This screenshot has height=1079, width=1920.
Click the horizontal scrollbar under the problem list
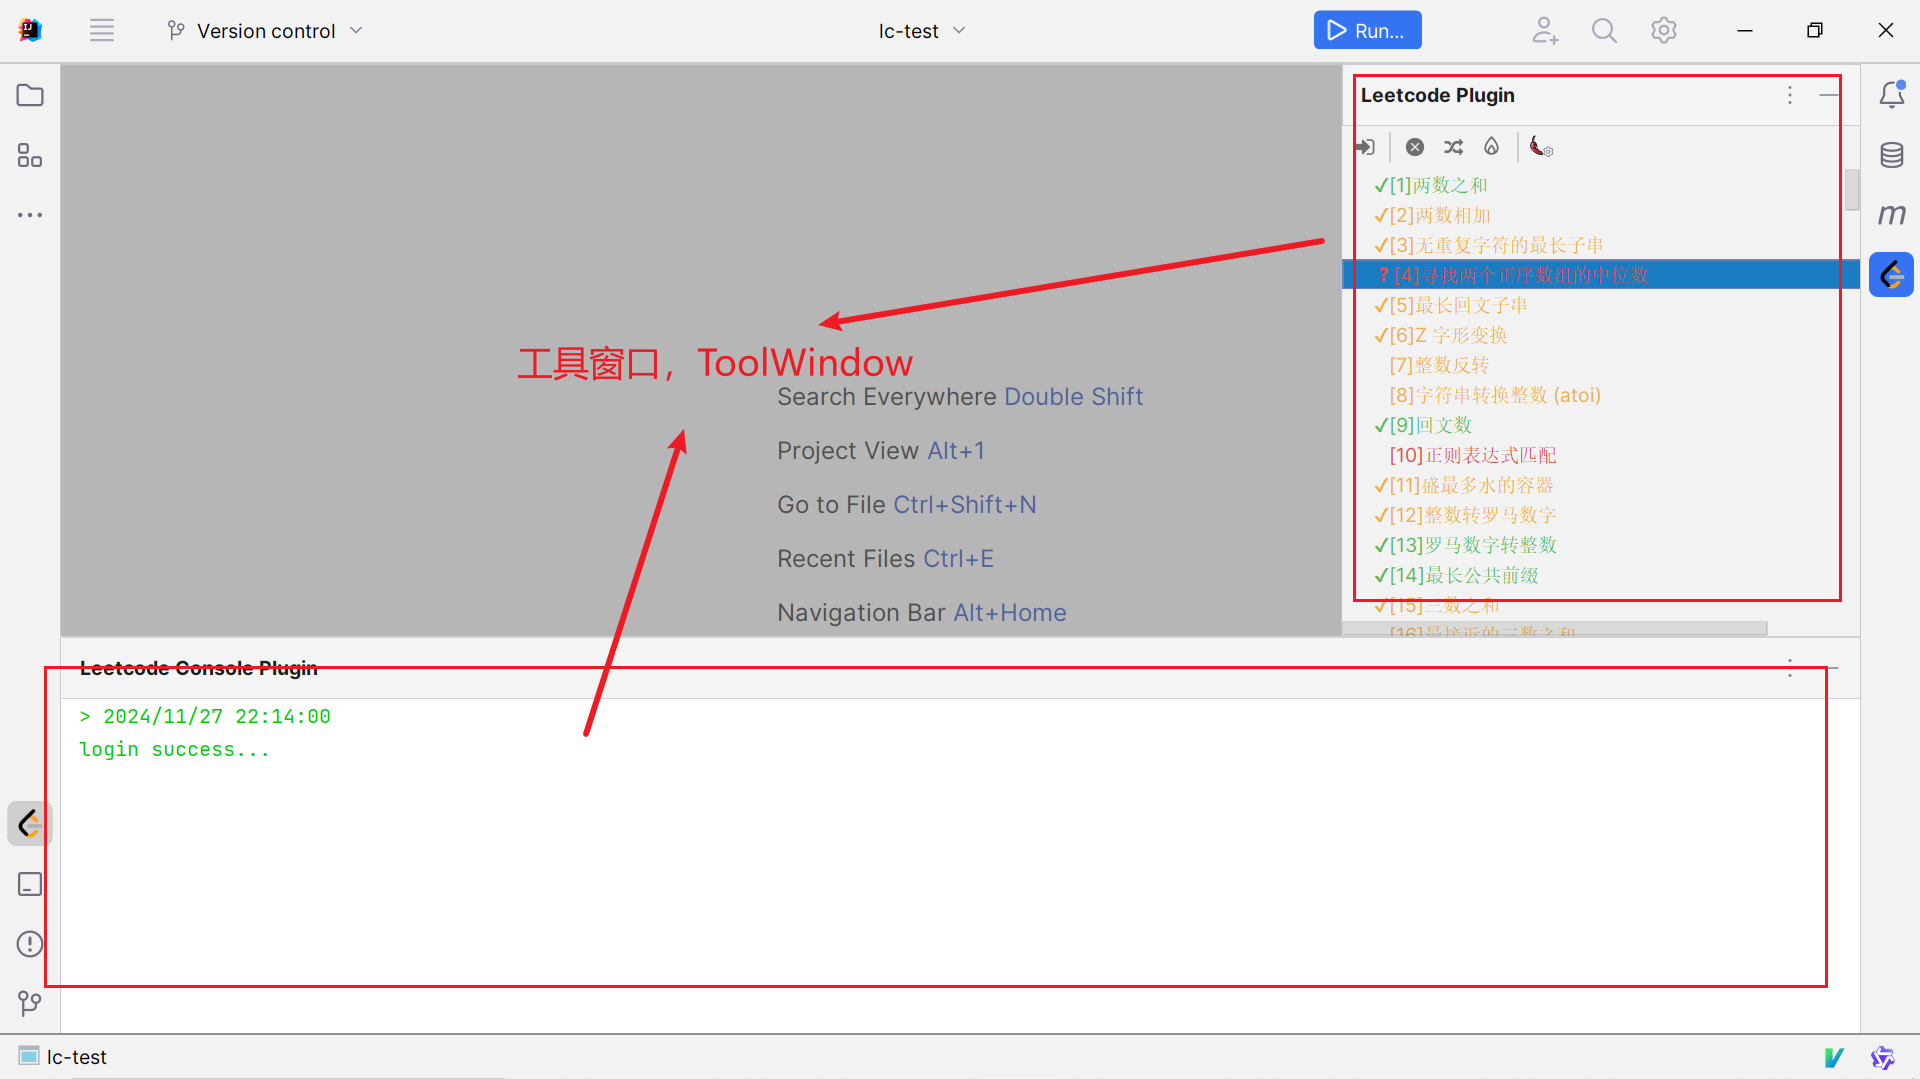1555,629
